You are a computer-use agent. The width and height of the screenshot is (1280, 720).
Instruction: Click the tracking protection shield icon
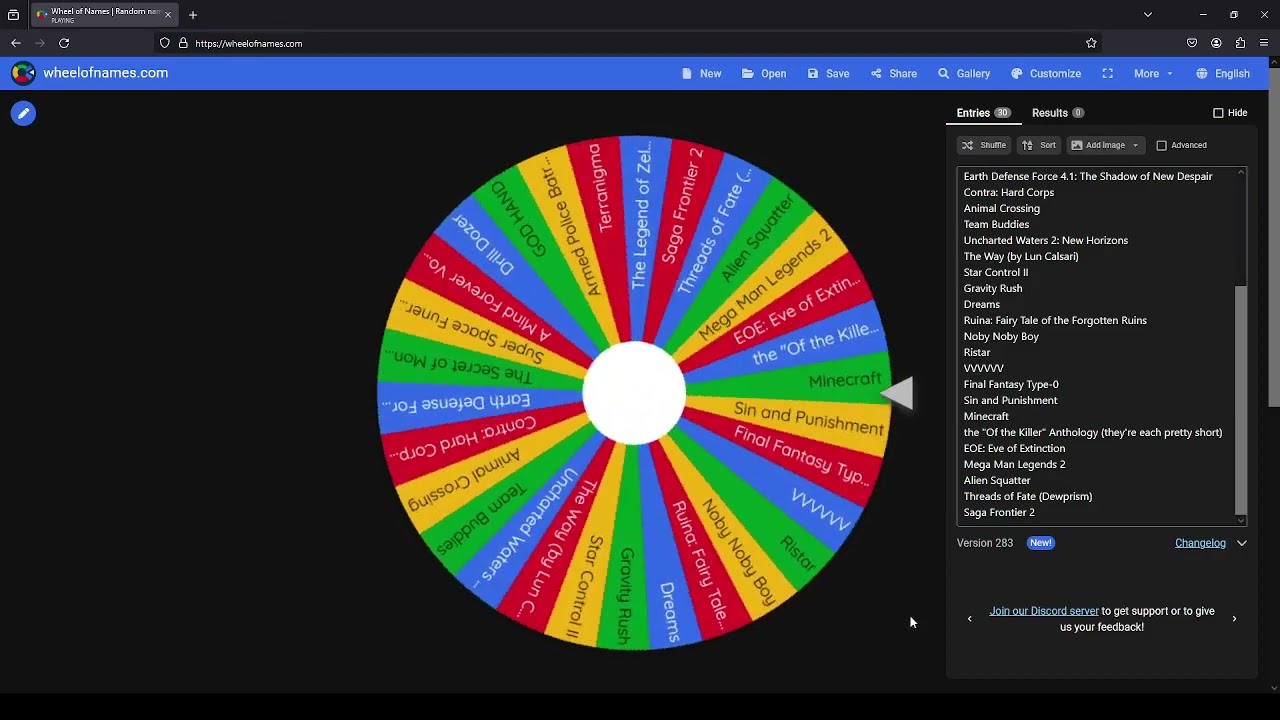pos(165,43)
